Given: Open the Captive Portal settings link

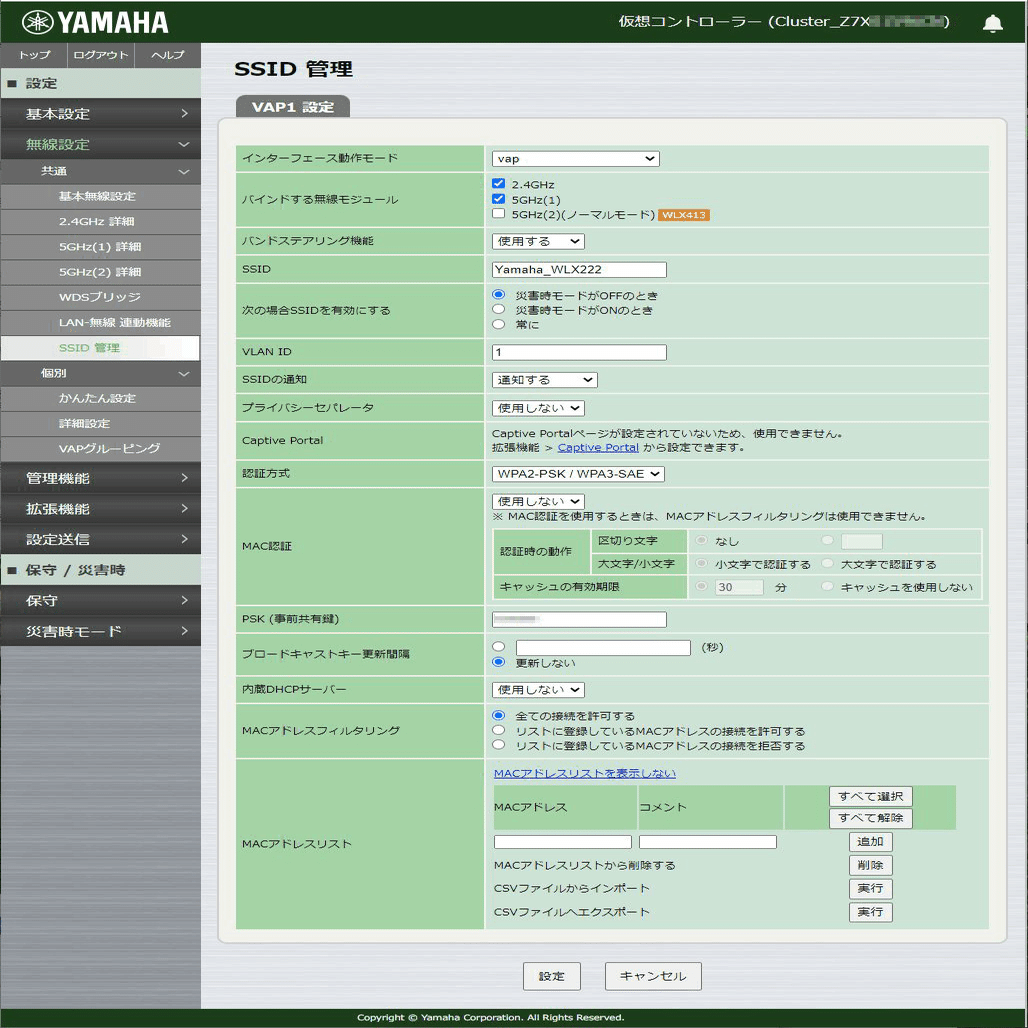Looking at the screenshot, I should (599, 447).
